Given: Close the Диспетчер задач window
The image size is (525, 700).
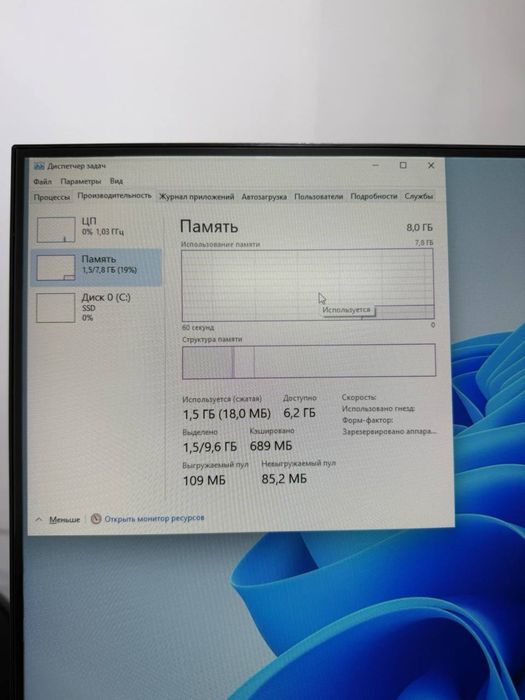Looking at the screenshot, I should [431, 165].
